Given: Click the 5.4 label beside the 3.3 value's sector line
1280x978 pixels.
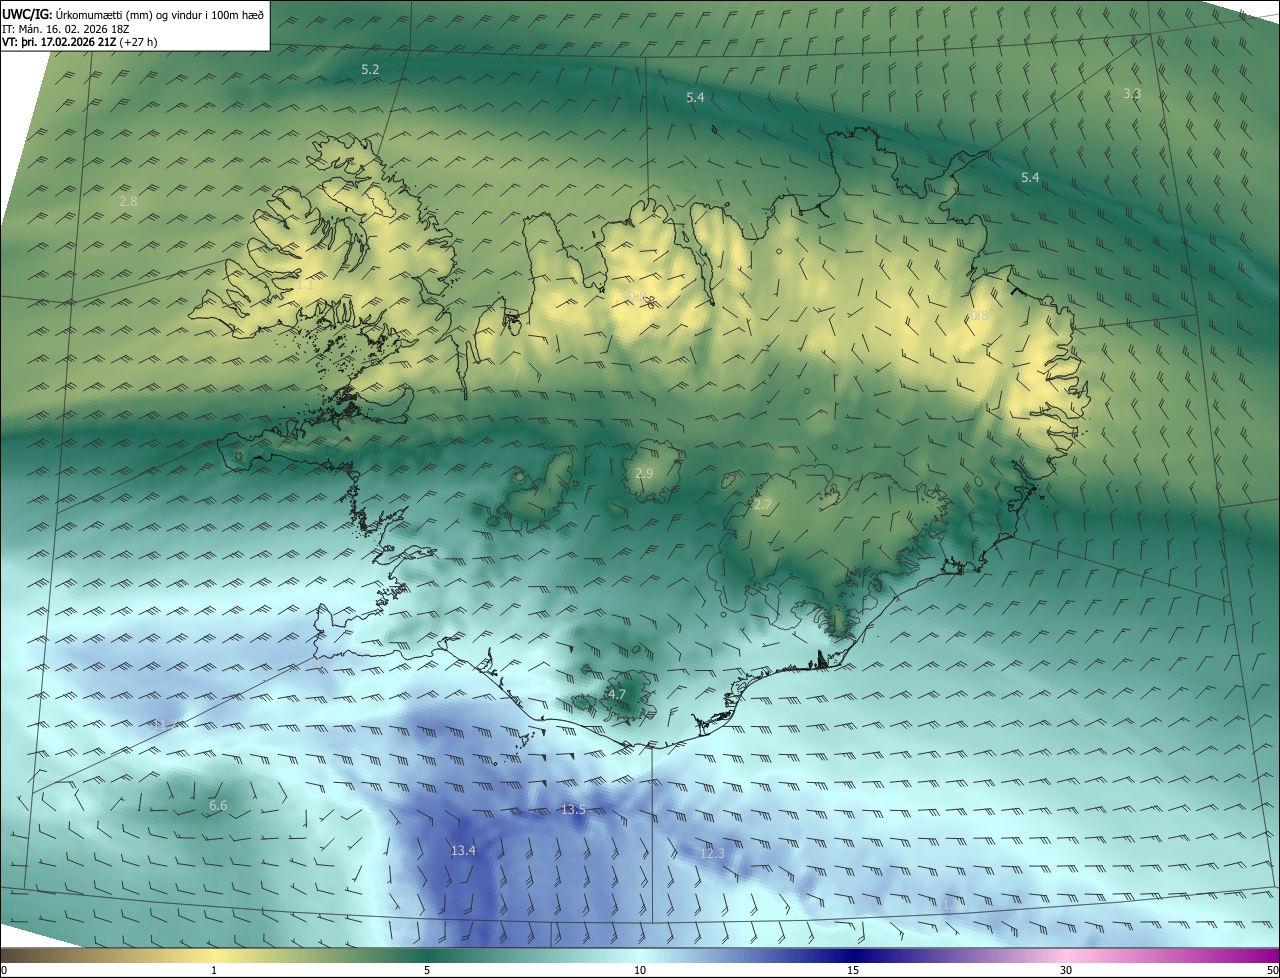Looking at the screenshot, I should (x=1030, y=177).
